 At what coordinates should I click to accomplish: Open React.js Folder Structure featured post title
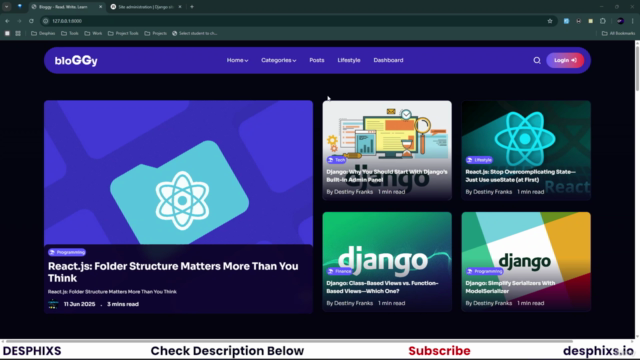[173, 272]
